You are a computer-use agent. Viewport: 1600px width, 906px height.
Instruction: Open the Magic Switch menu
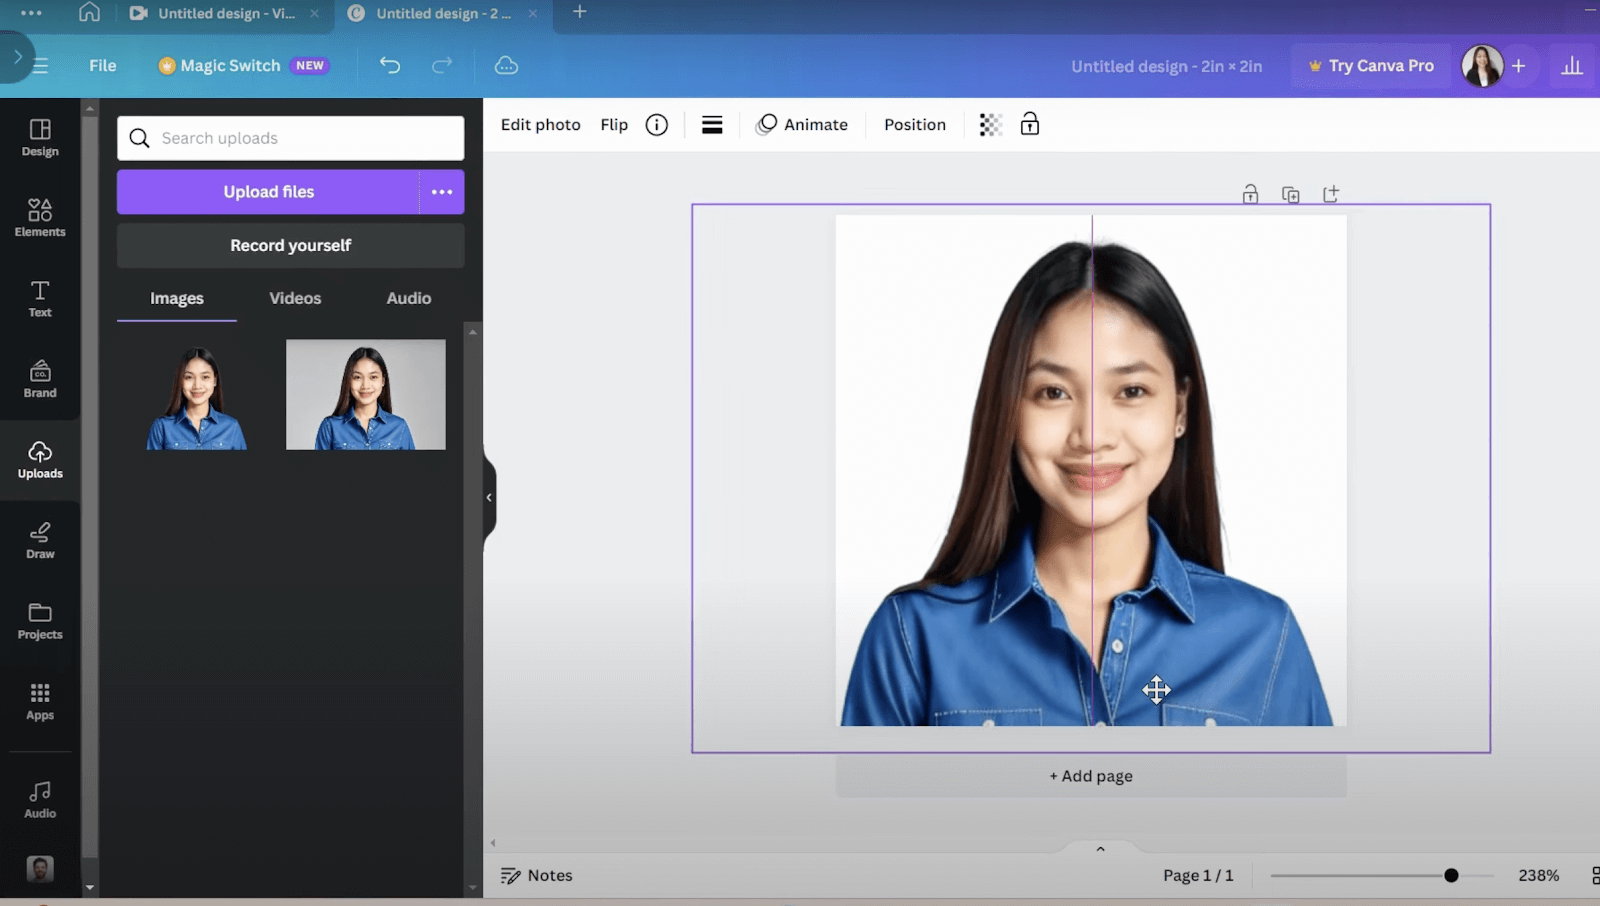(x=244, y=66)
